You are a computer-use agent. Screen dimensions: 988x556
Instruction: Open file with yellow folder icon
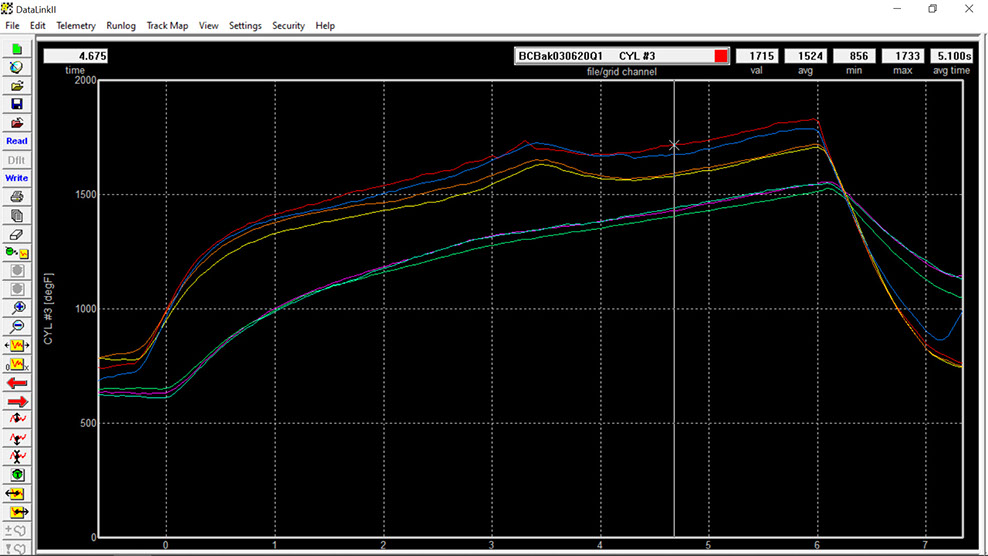[17, 85]
